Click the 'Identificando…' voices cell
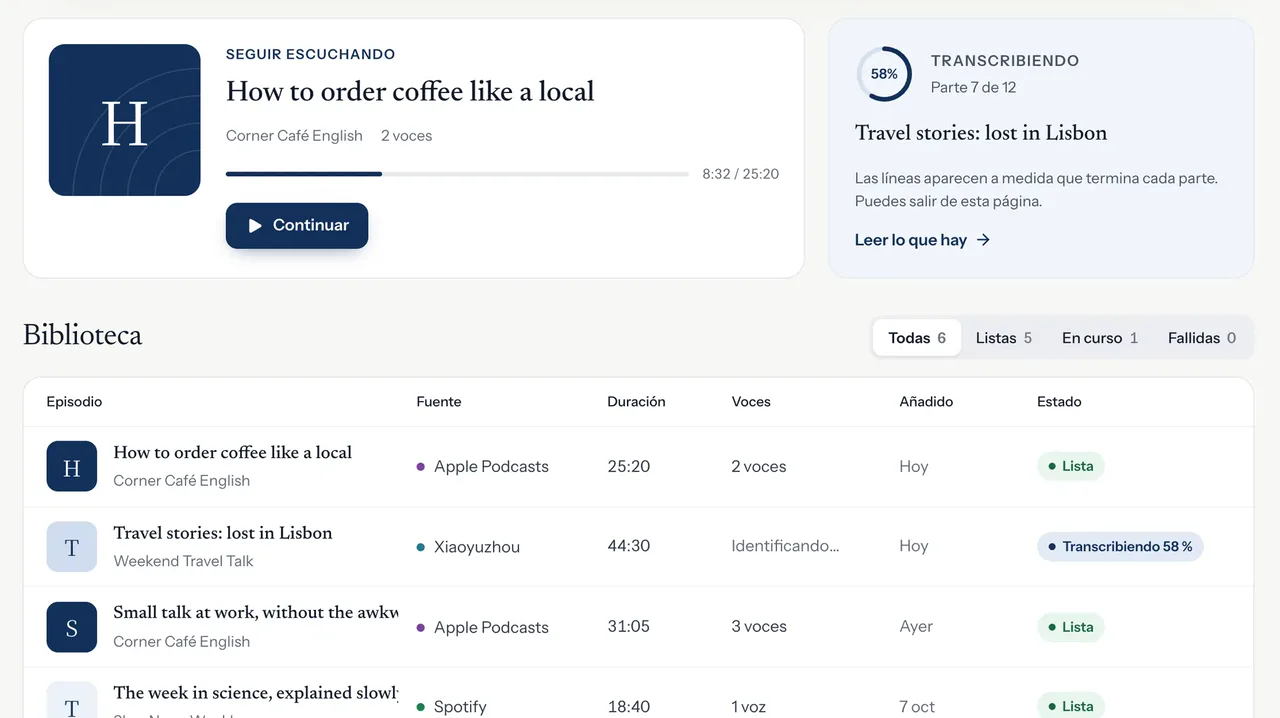This screenshot has width=1280, height=718. [785, 546]
